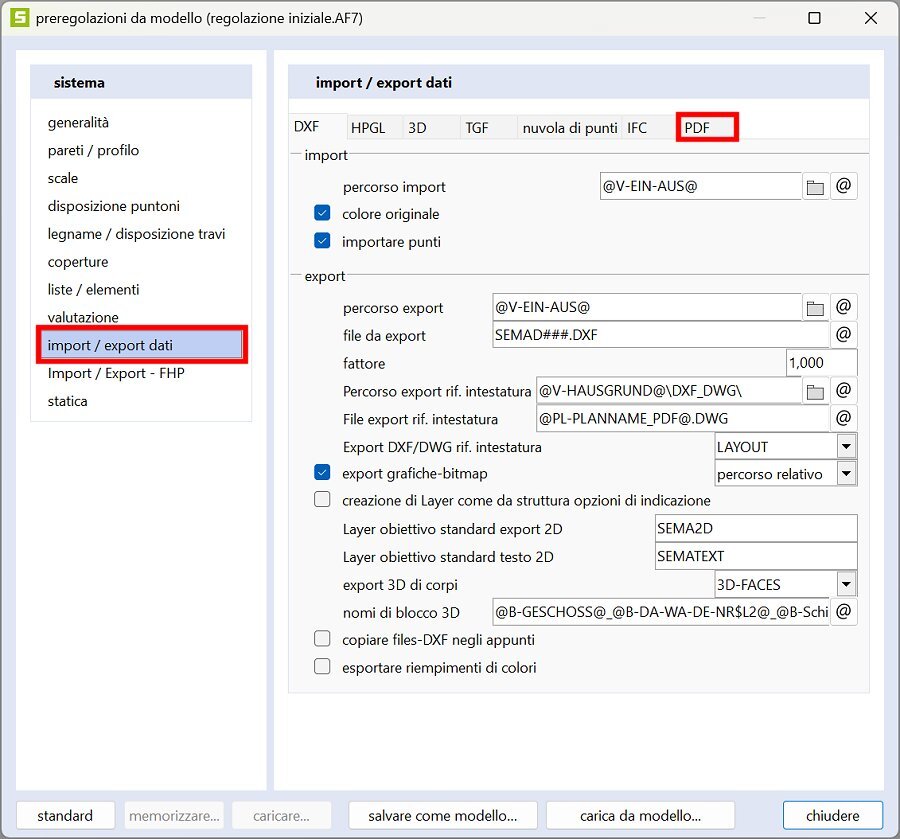
Task: Expand the 3D-FACES dropdown
Action: (x=846, y=584)
